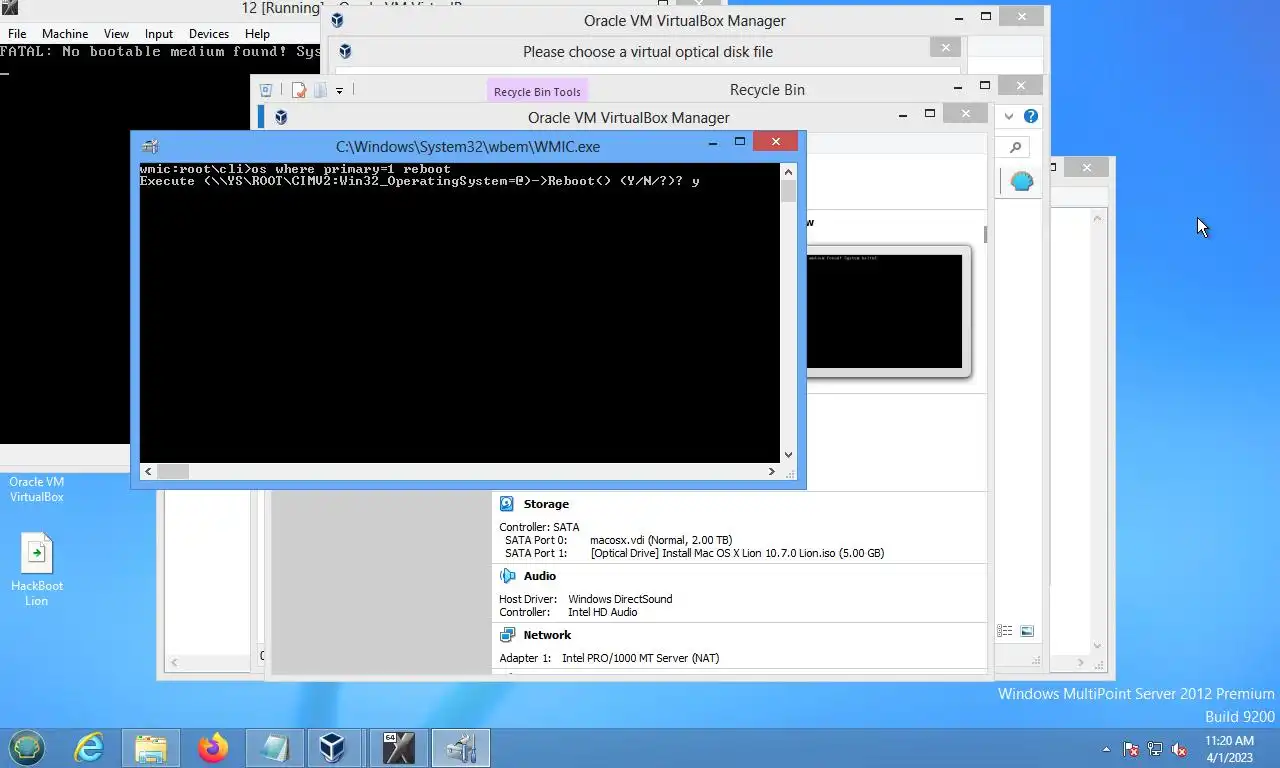Open the Help menu in the VM window
1280x768 pixels.
tap(257, 33)
